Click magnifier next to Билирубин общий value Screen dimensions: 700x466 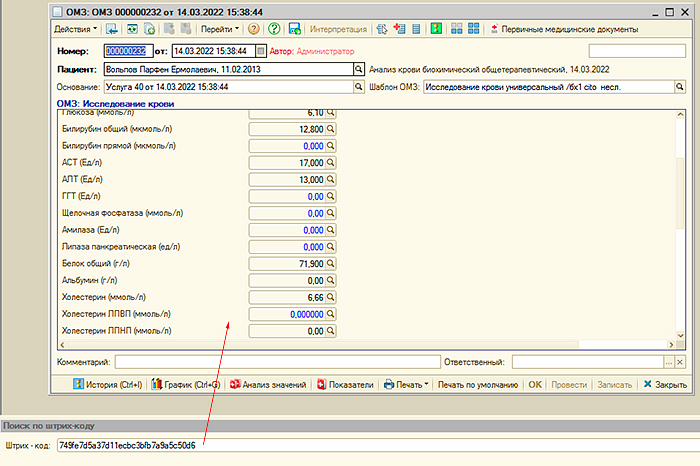[x=331, y=130]
